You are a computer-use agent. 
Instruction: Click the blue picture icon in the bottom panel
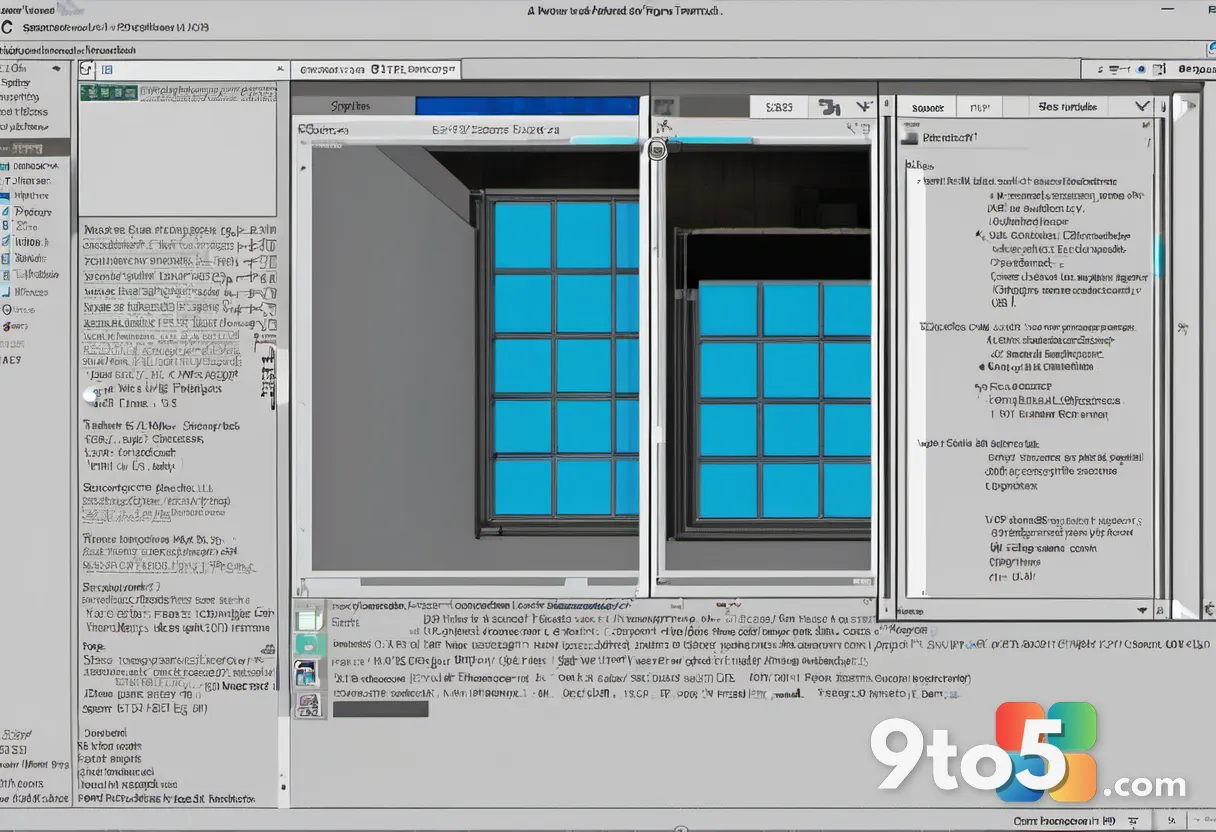pyautogui.click(x=307, y=673)
